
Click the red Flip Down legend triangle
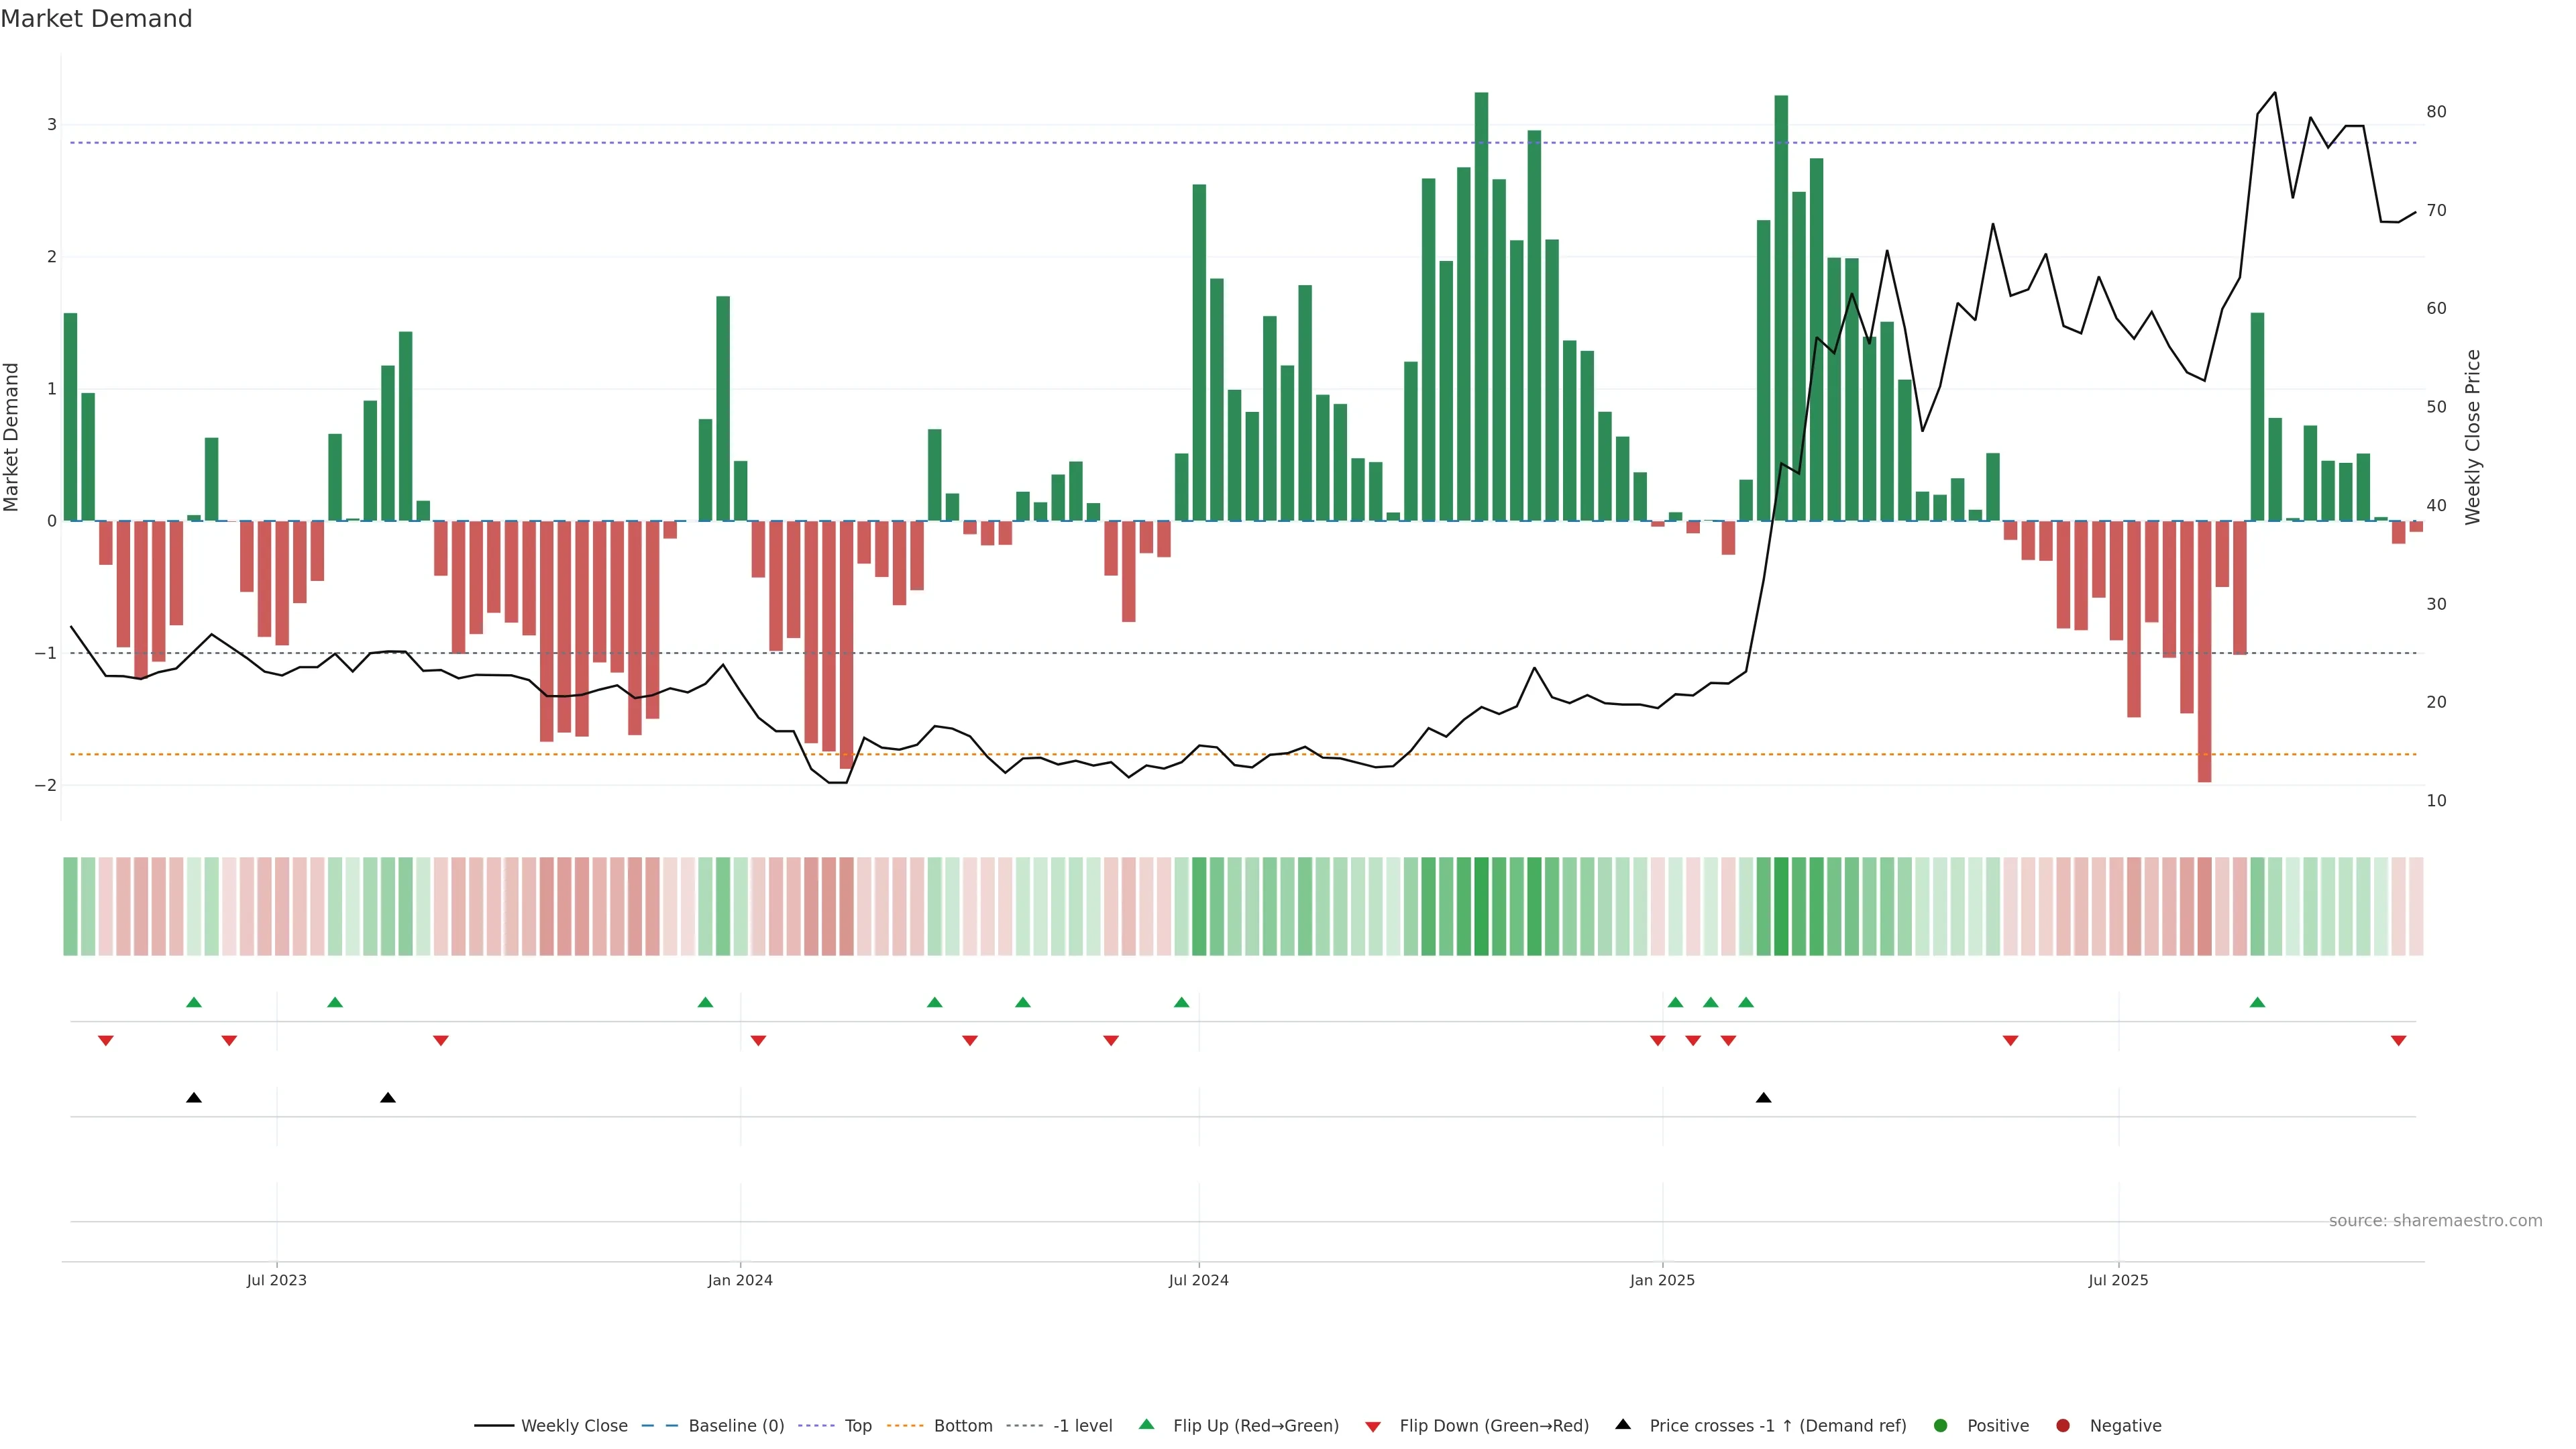1373,1426
